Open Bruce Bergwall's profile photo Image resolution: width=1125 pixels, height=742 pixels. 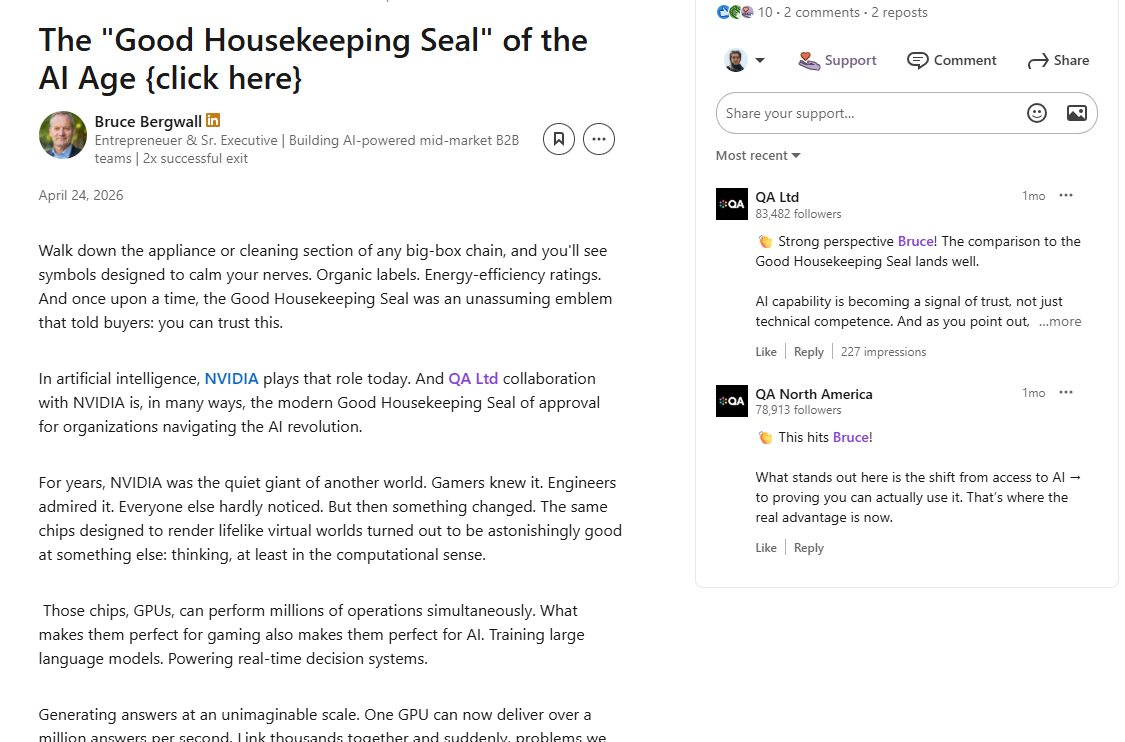[62, 135]
